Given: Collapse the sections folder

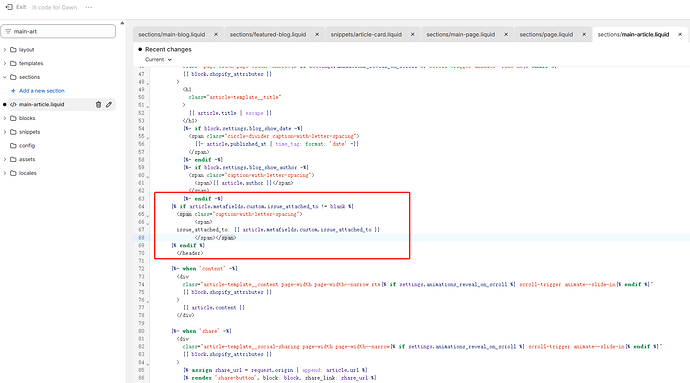Looking at the screenshot, I should pyautogui.click(x=5, y=77).
